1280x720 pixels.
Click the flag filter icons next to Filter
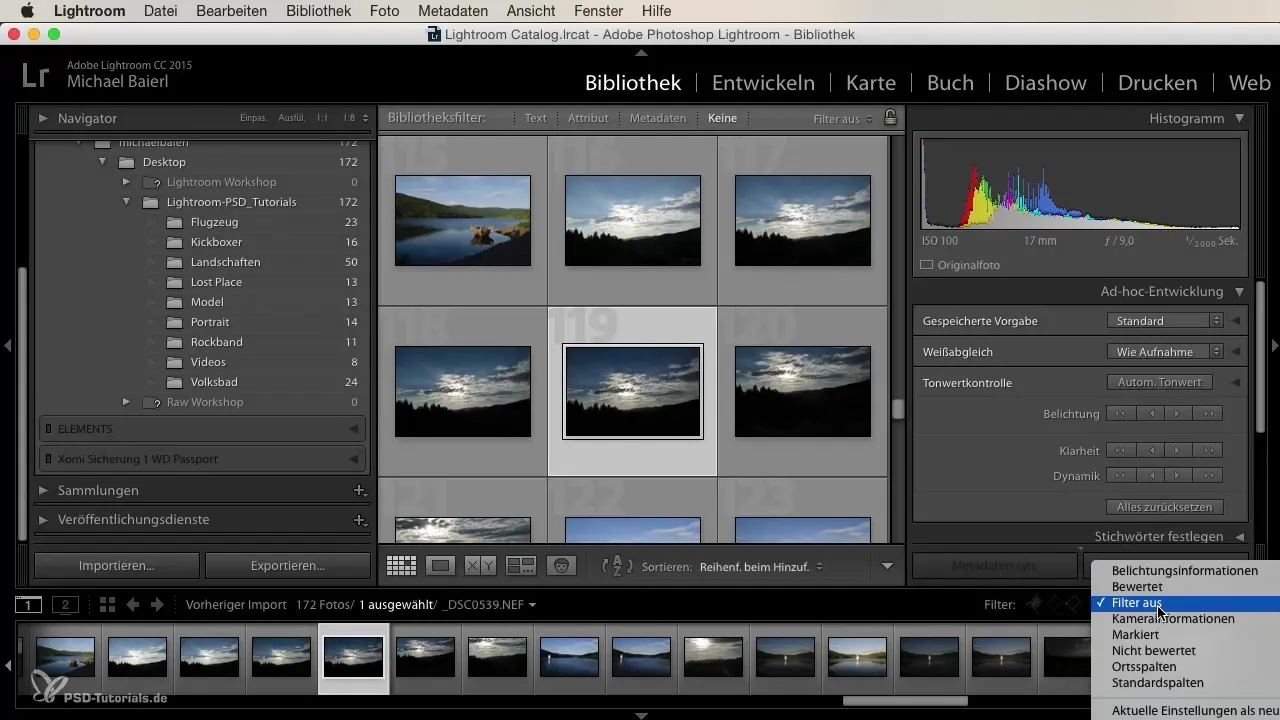(x=1055, y=604)
